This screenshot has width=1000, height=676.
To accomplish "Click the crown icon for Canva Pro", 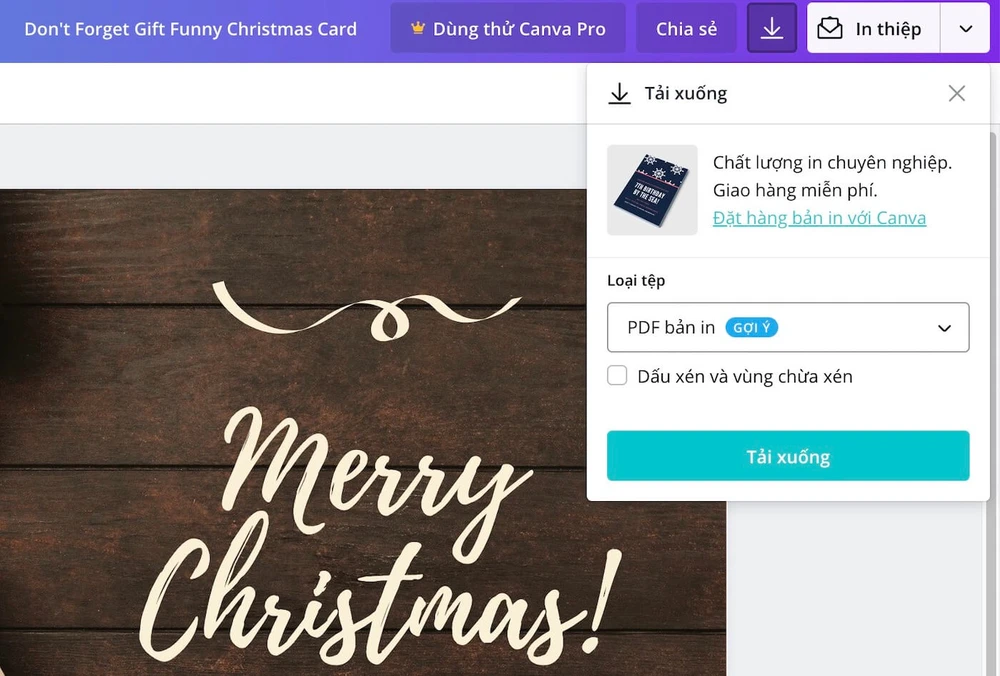I will click(416, 29).
